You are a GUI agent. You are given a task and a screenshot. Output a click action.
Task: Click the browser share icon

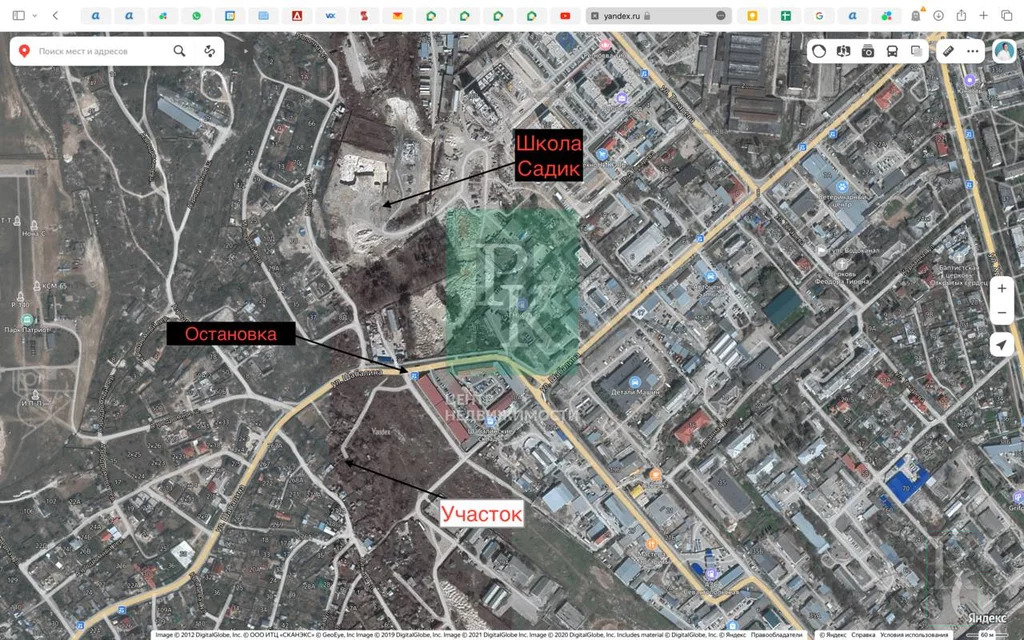[961, 15]
